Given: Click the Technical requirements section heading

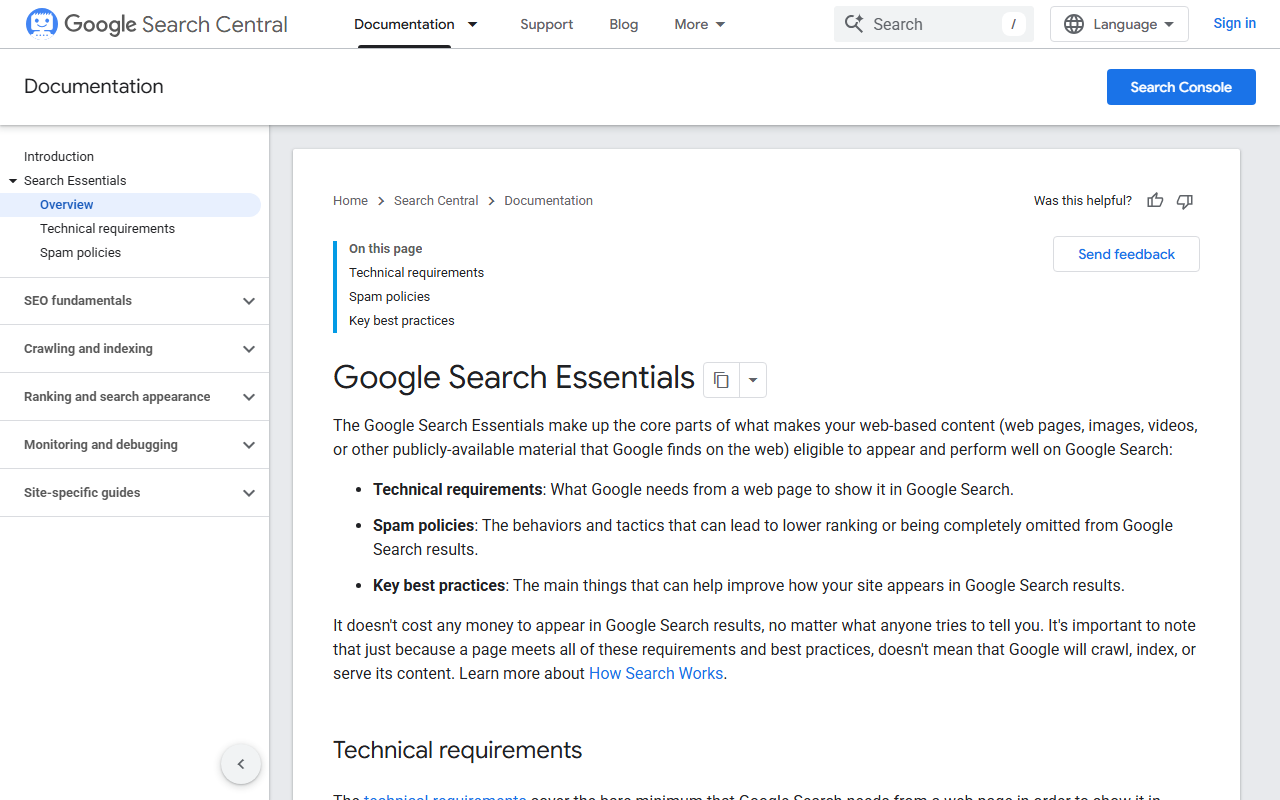Looking at the screenshot, I should (457, 750).
